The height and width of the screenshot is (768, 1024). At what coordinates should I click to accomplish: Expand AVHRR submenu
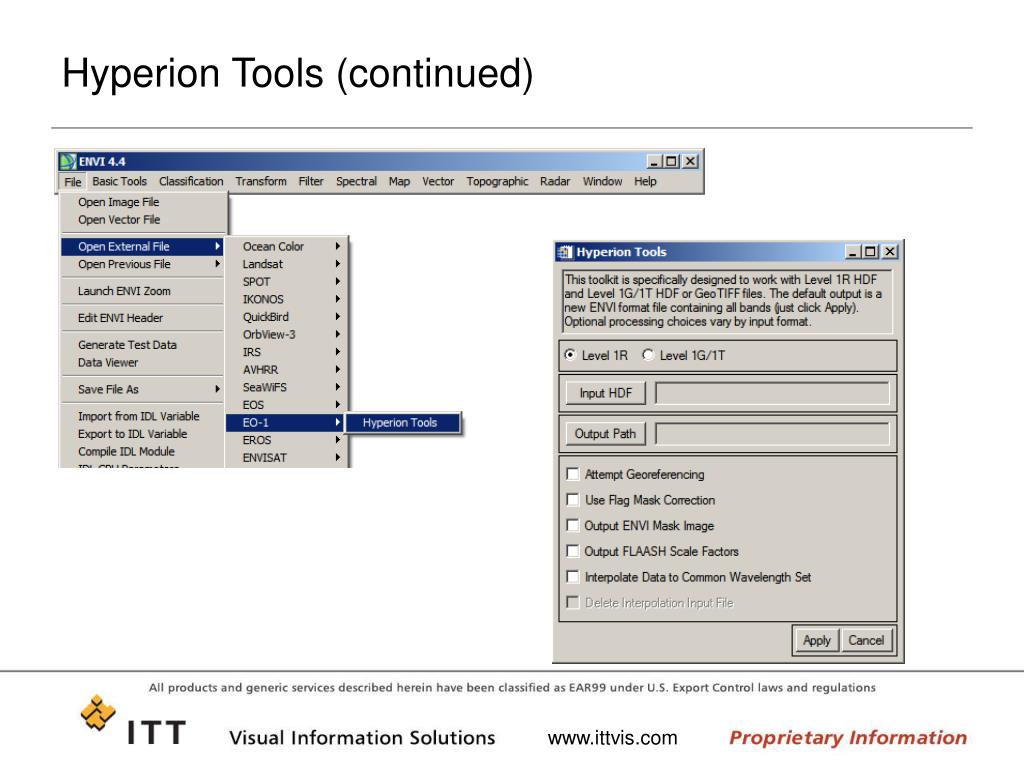click(x=287, y=370)
